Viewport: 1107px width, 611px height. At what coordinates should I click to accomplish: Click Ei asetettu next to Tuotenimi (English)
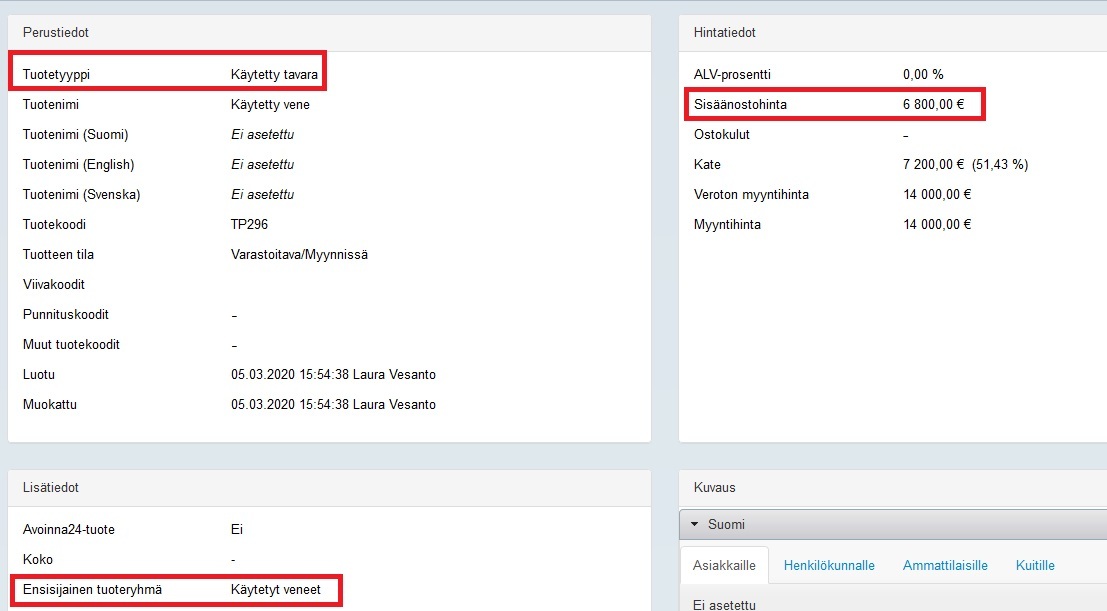tap(262, 164)
